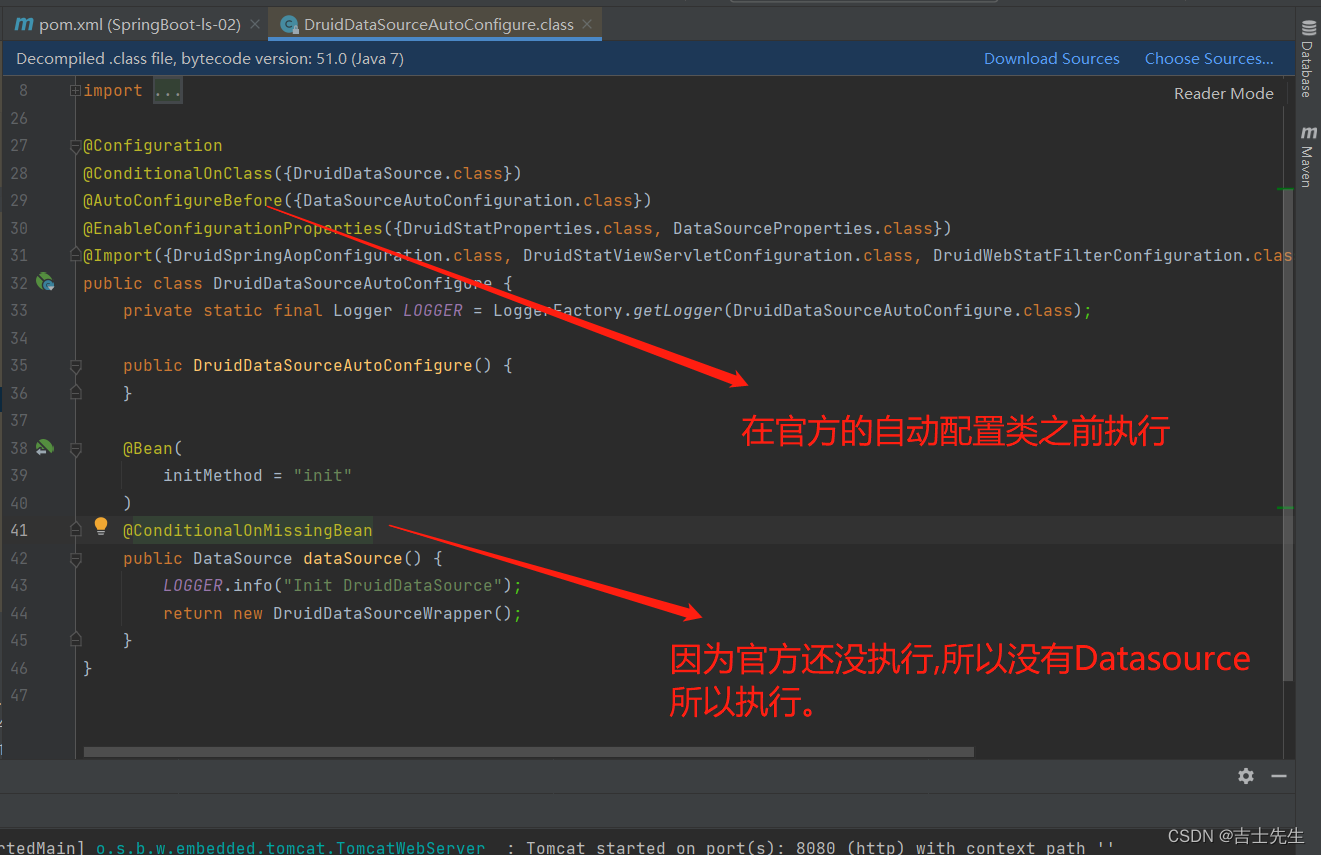Click the vertical scrollbar of the editor

[x=1288, y=436]
